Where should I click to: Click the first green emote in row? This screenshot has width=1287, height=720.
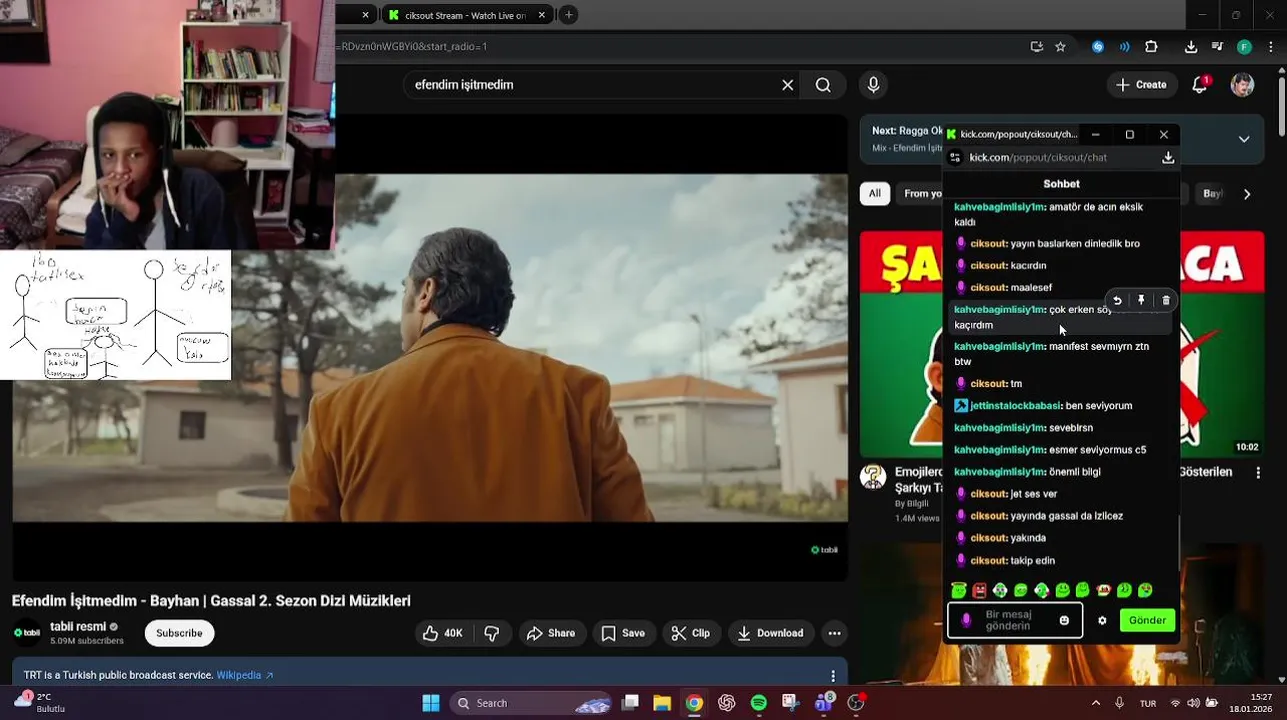pyautogui.click(x=959, y=590)
